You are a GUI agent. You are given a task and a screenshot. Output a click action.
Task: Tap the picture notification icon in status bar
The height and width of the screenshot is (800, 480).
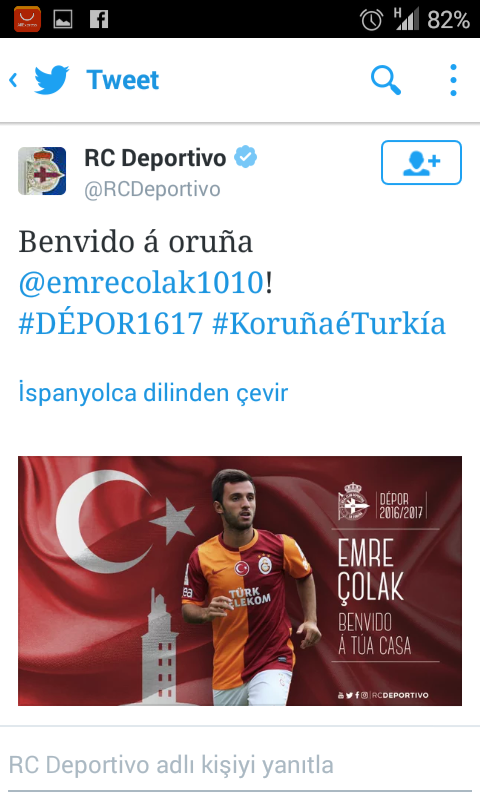coord(63,19)
